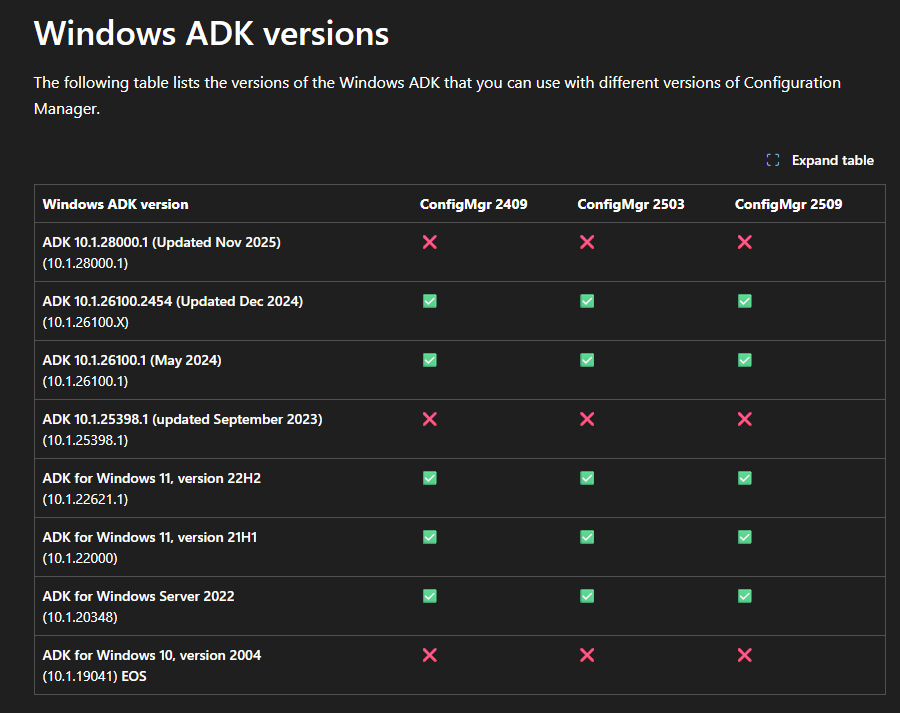Click green check for Windows Server 2022 under ConfigMgr 2409
This screenshot has width=900, height=713.
(x=429, y=596)
